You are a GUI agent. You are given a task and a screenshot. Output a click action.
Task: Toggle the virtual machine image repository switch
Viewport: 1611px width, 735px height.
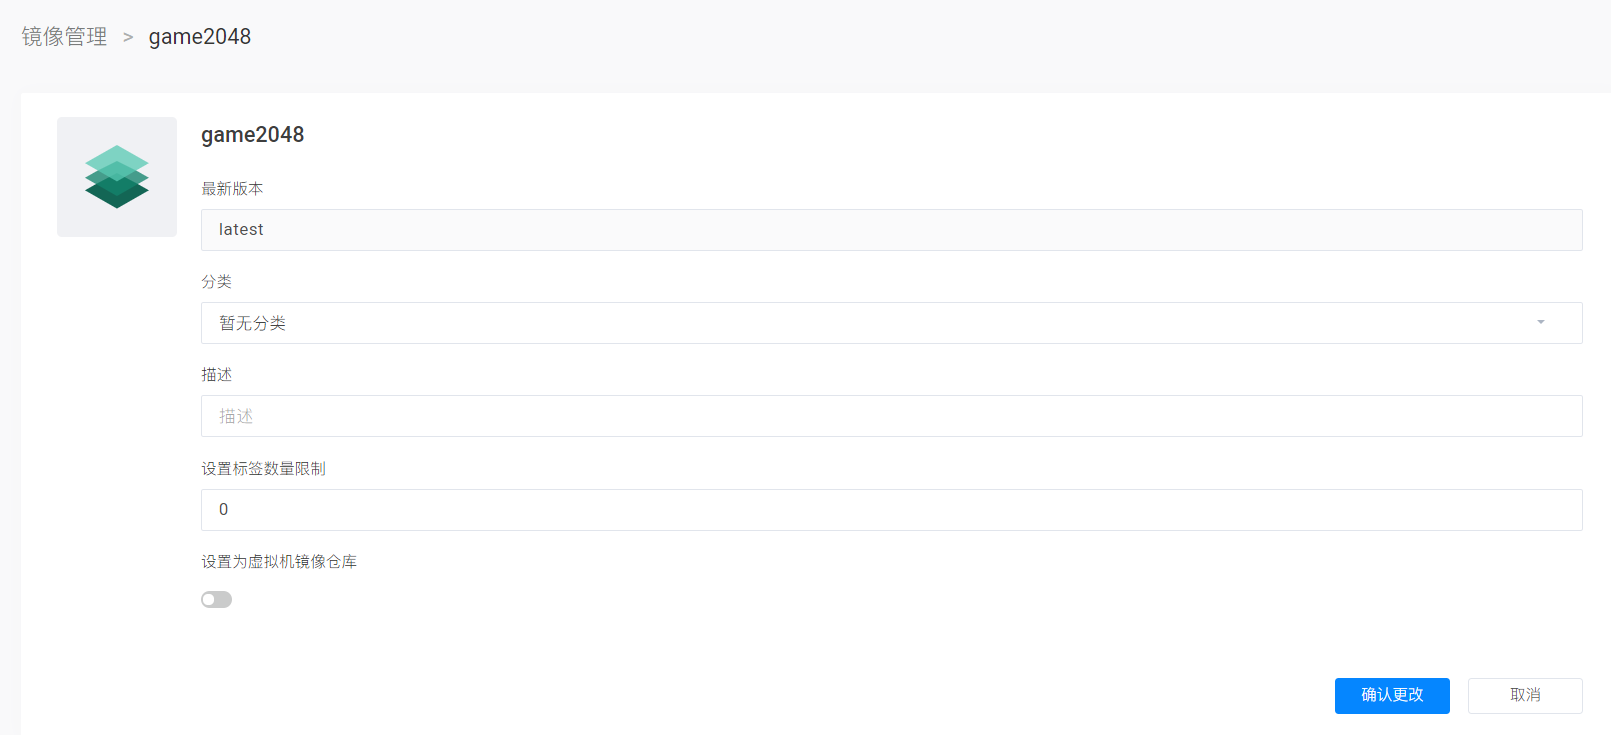216,599
